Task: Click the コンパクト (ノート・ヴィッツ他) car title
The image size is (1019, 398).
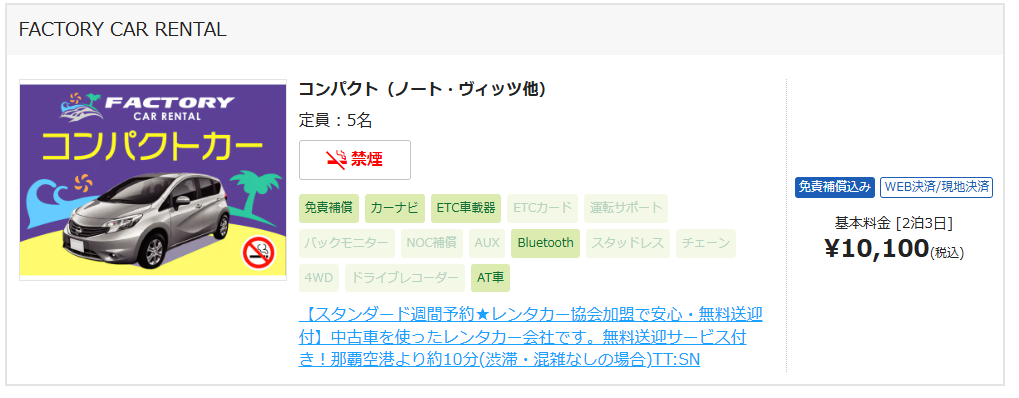Action: tap(422, 88)
